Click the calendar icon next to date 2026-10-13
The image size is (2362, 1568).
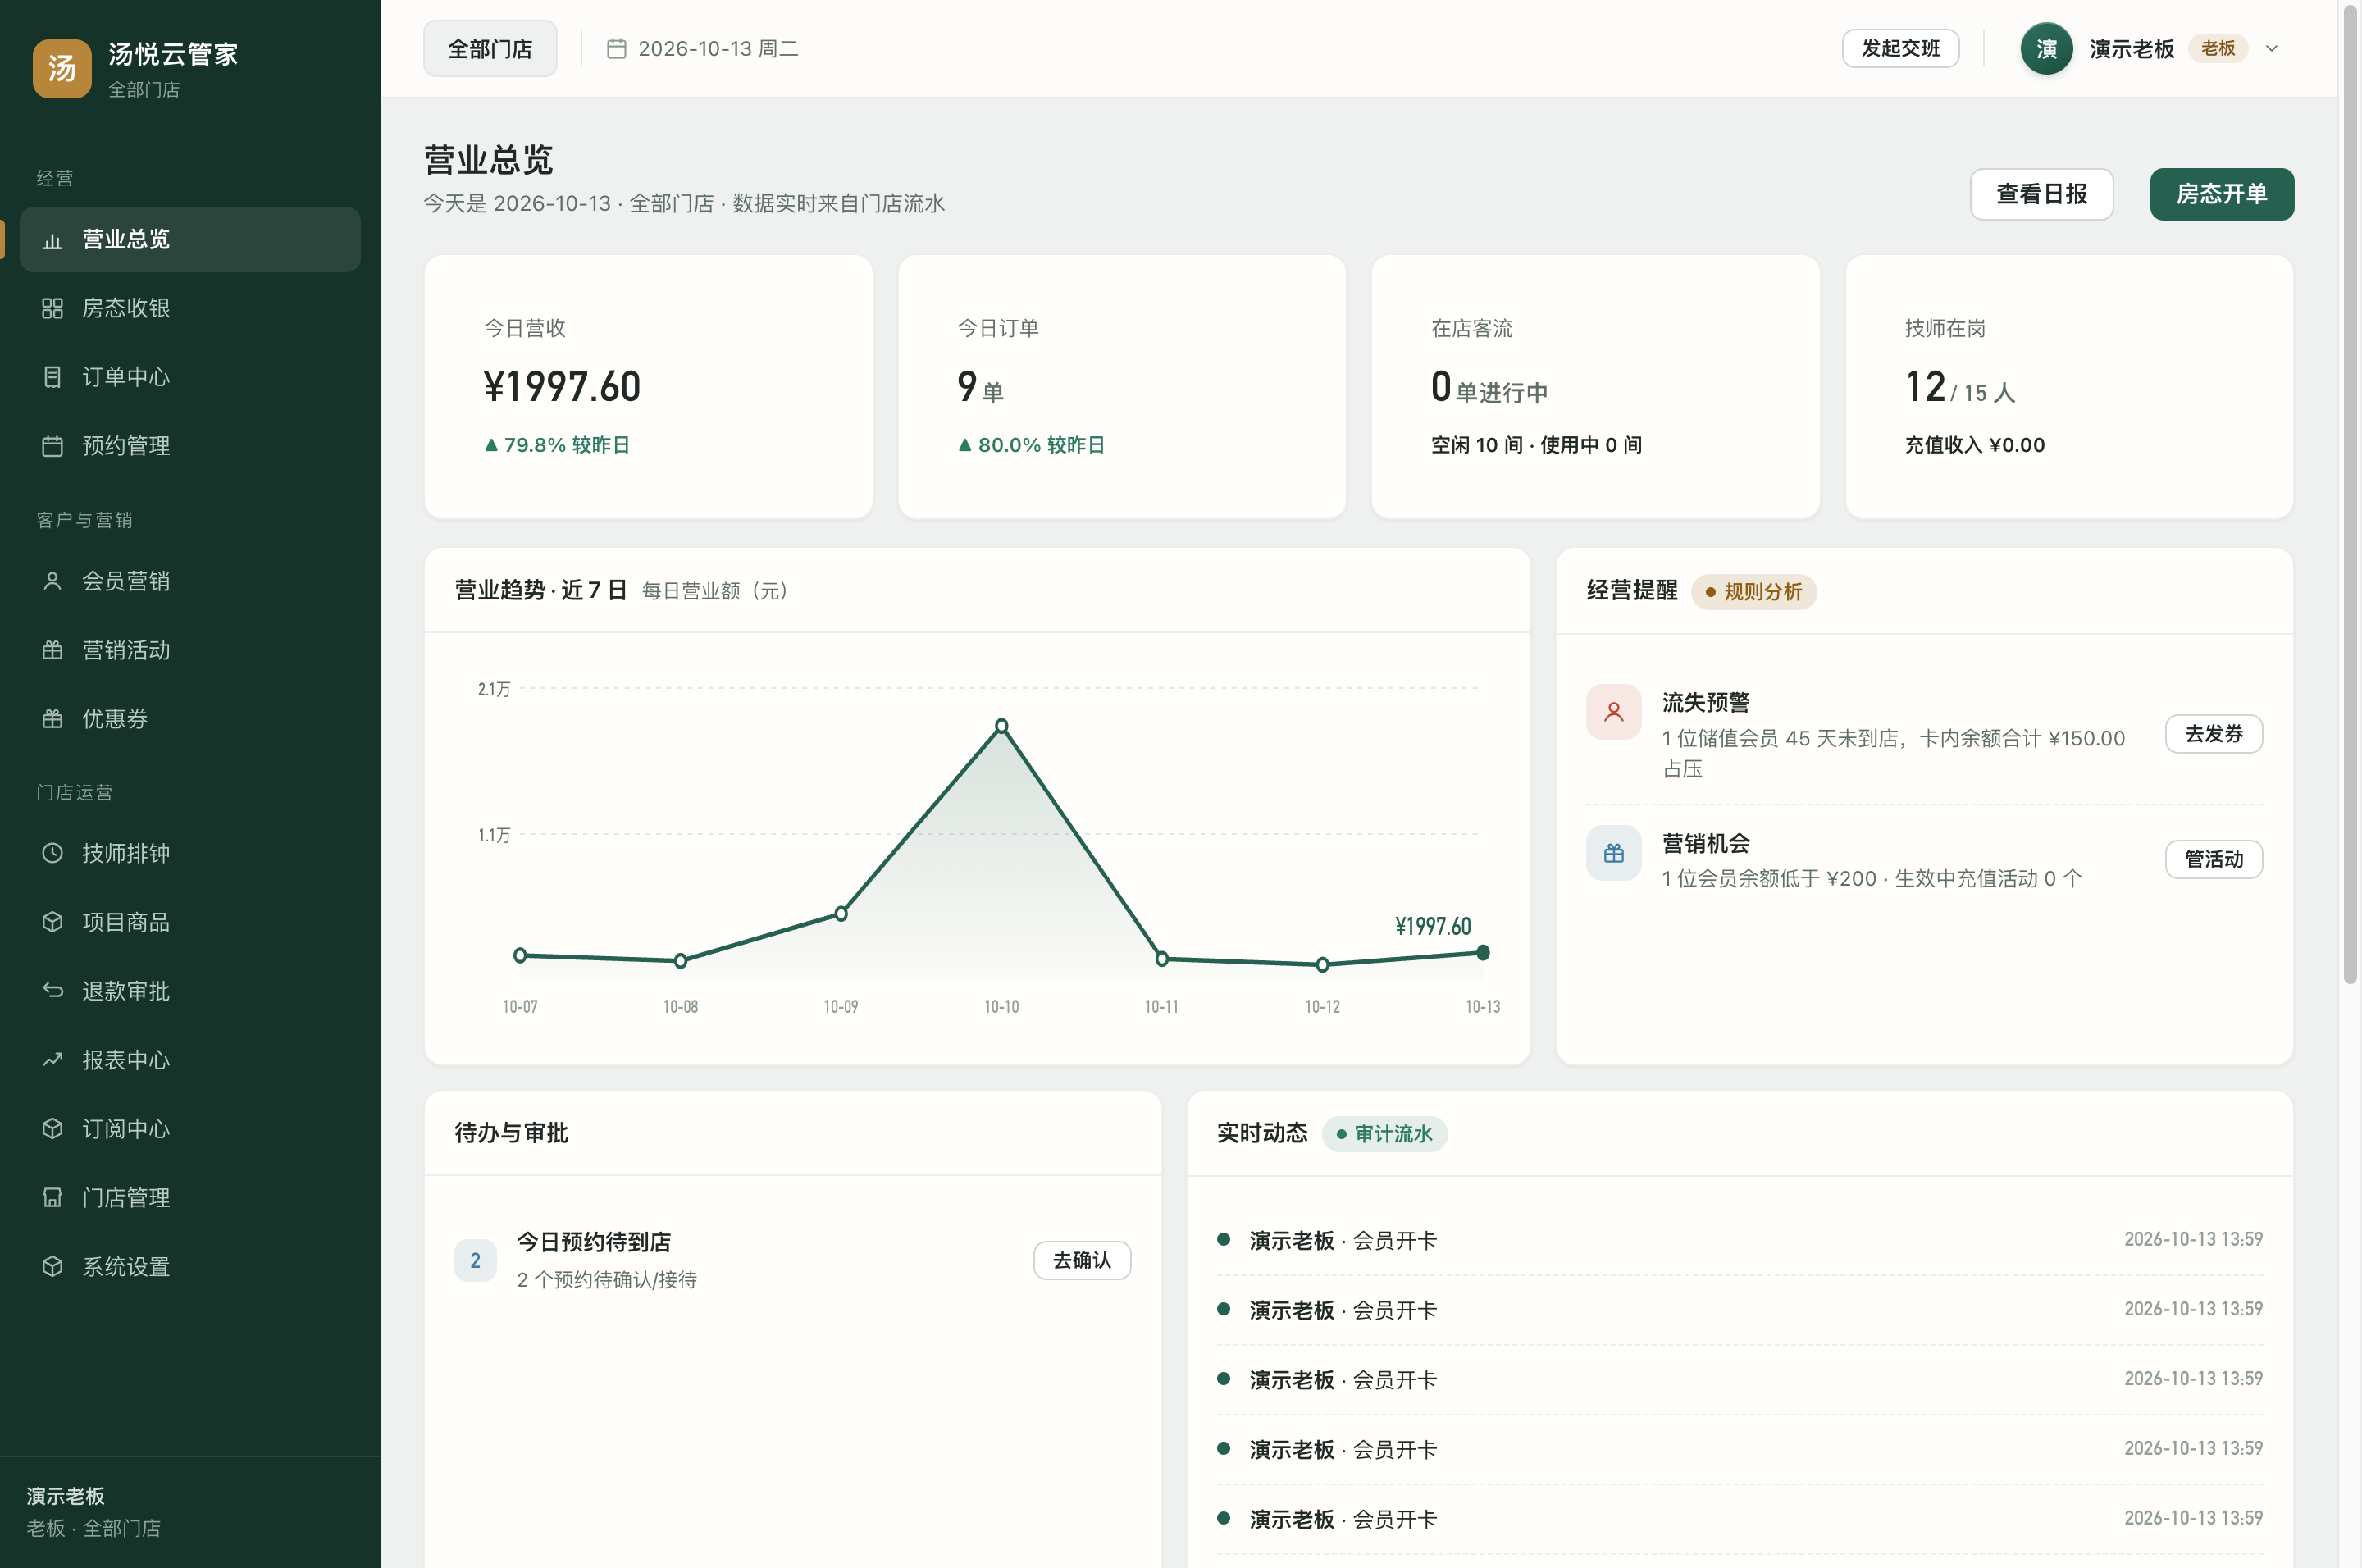pyautogui.click(x=617, y=48)
